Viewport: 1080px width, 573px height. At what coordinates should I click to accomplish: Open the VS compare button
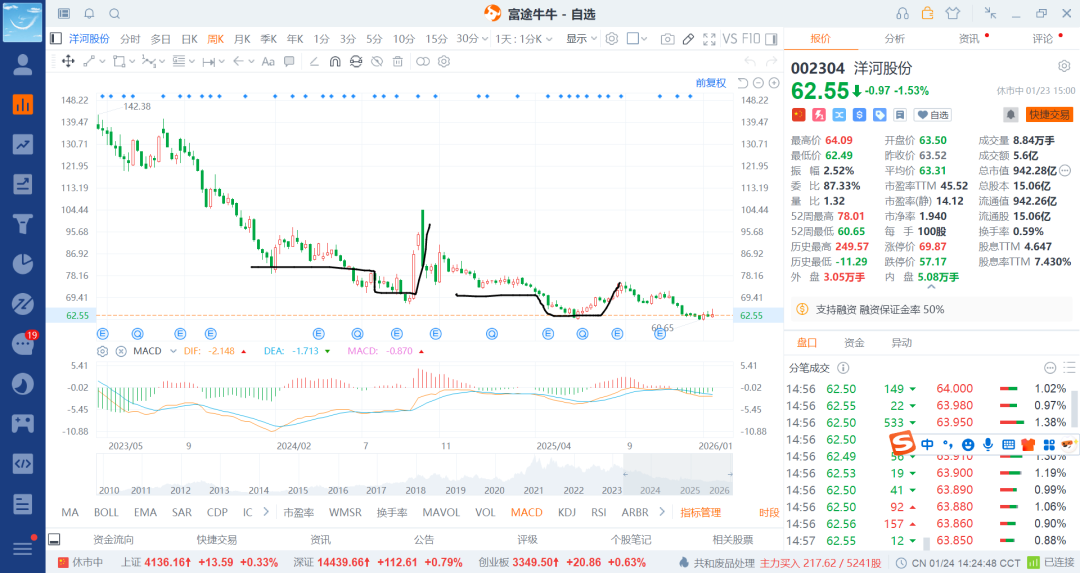pyautogui.click(x=730, y=39)
